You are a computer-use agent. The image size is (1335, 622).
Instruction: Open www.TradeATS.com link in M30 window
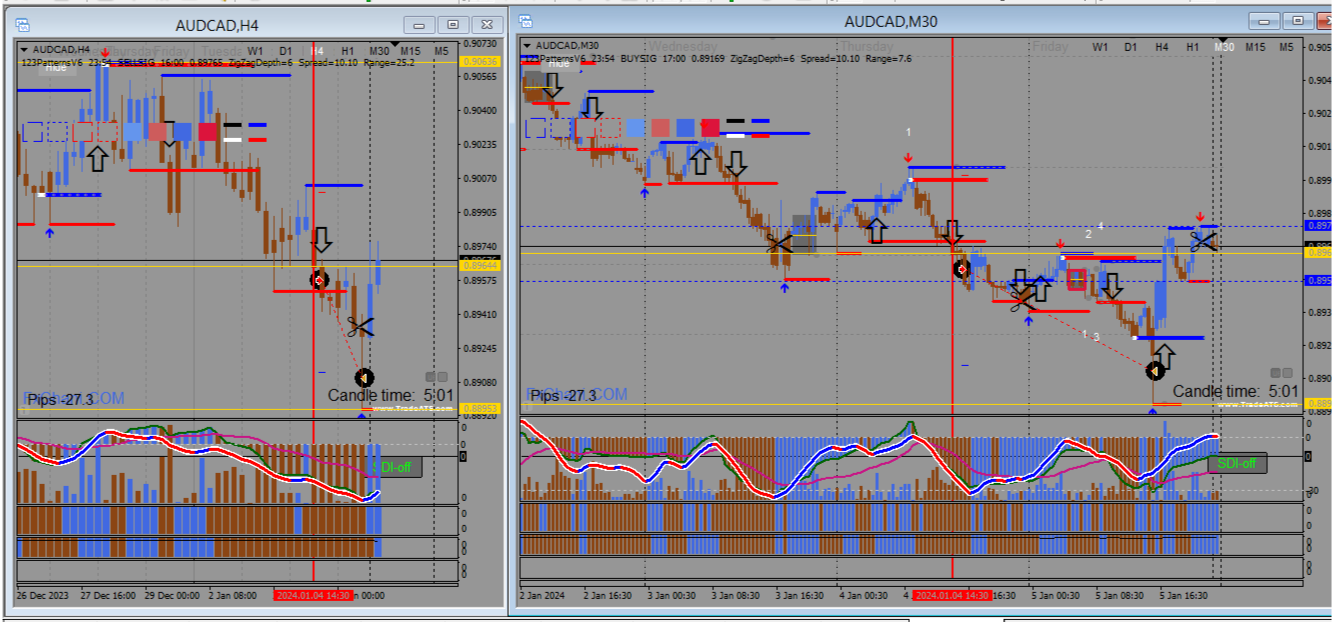pyautogui.click(x=1258, y=405)
